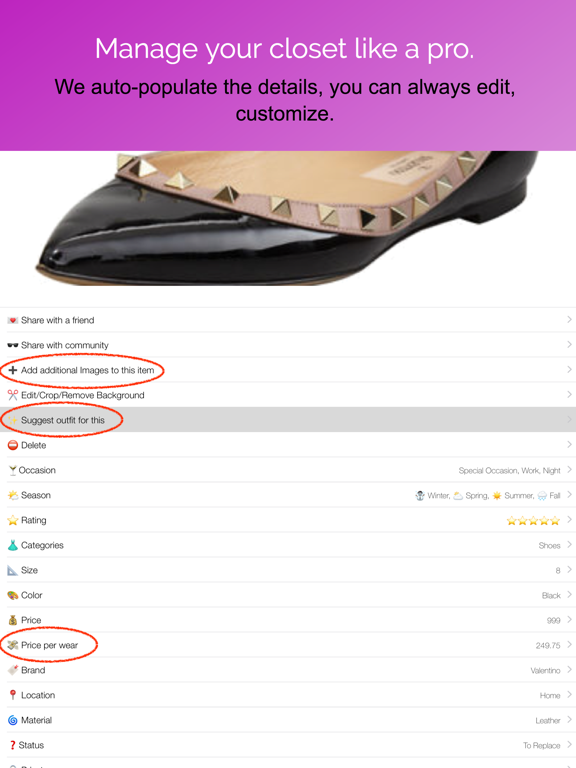
Task: Tap the money bag icon next to Price
Action: click(13, 620)
